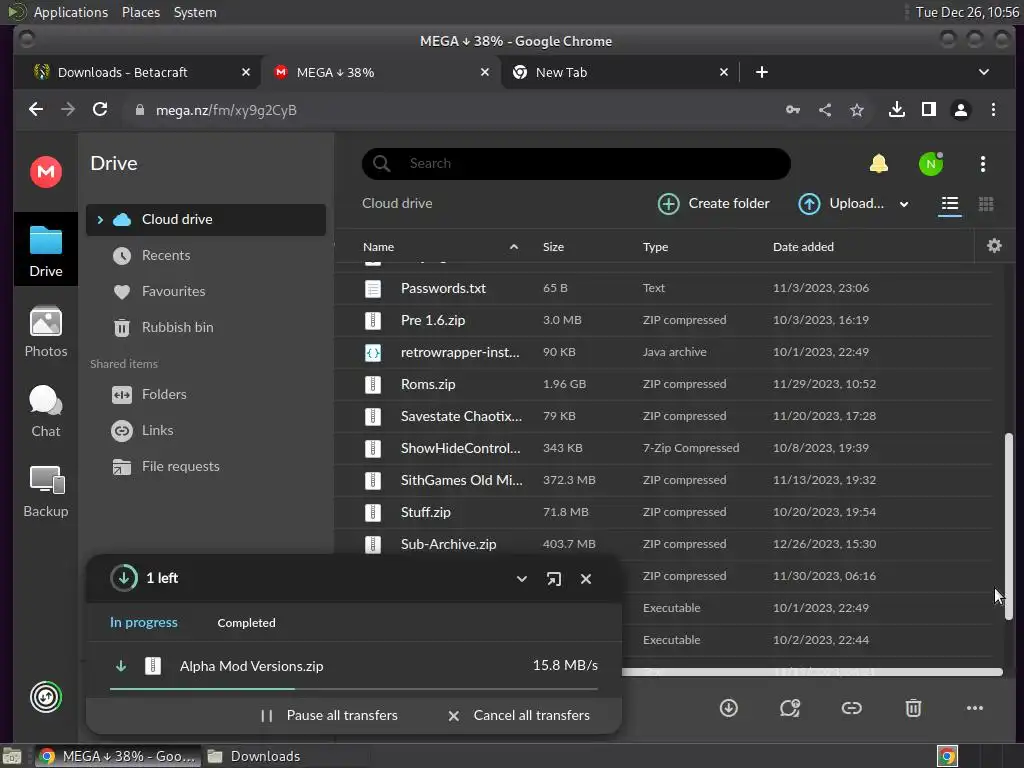The image size is (1024, 768).
Task: Open Upload dropdown arrow
Action: [904, 204]
